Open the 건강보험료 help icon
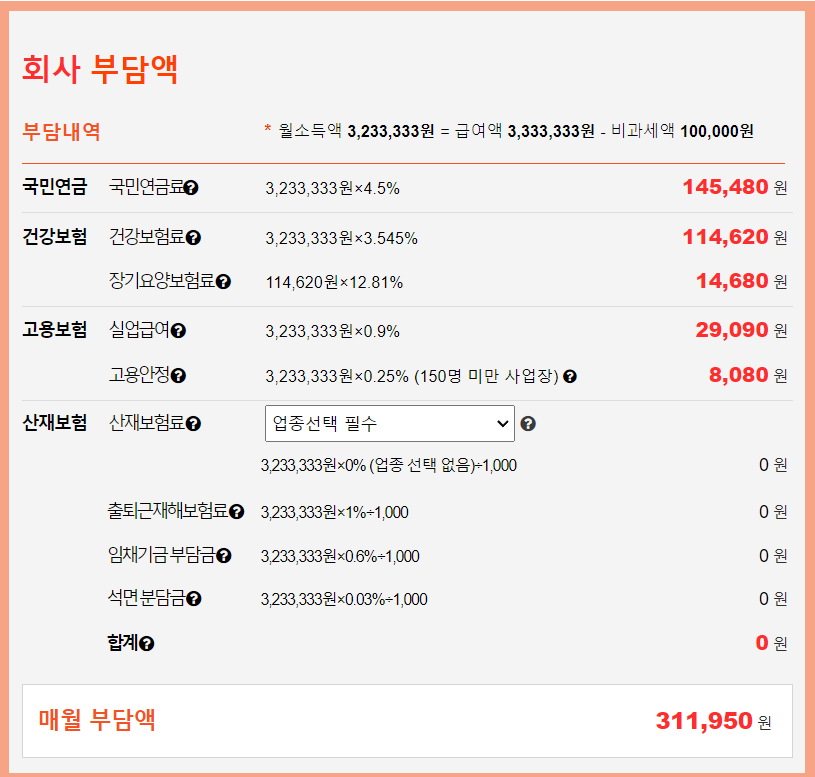815x777 pixels. coord(194,239)
